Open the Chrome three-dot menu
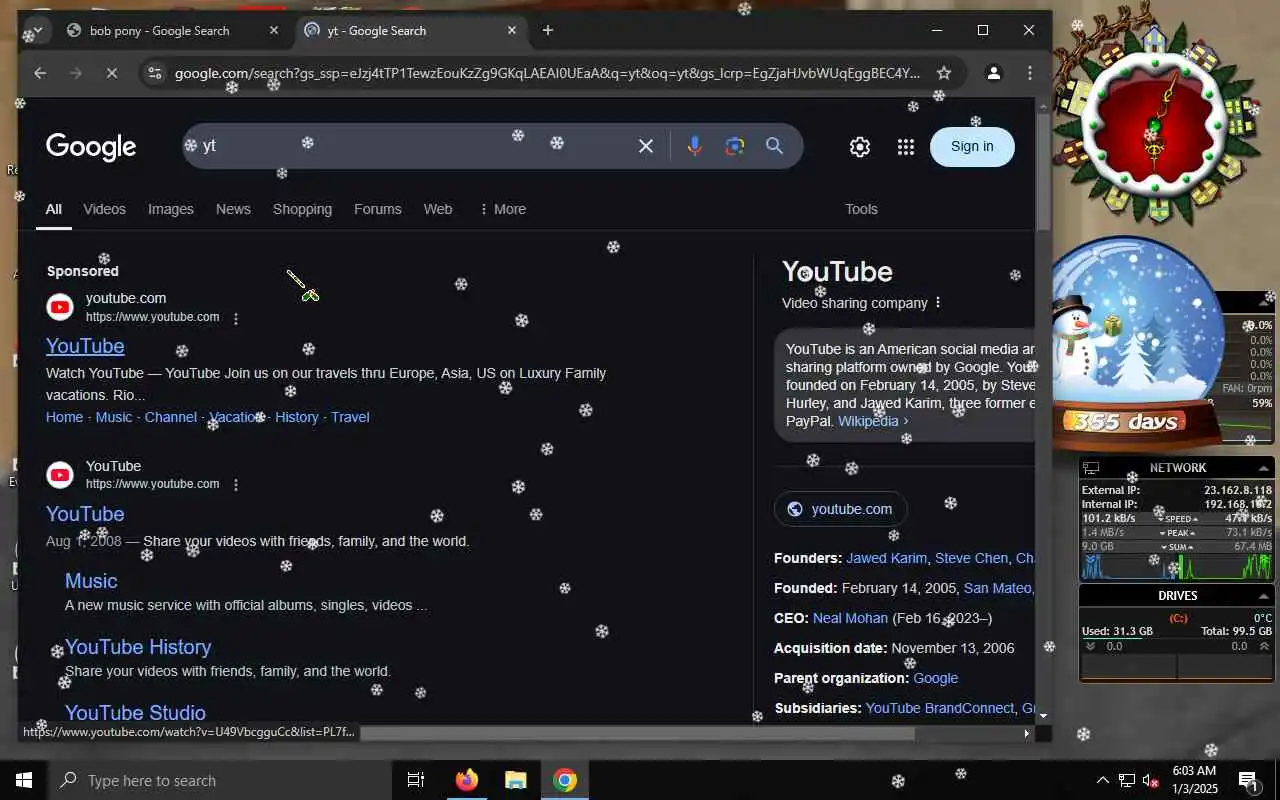1280x800 pixels. [x=1030, y=73]
